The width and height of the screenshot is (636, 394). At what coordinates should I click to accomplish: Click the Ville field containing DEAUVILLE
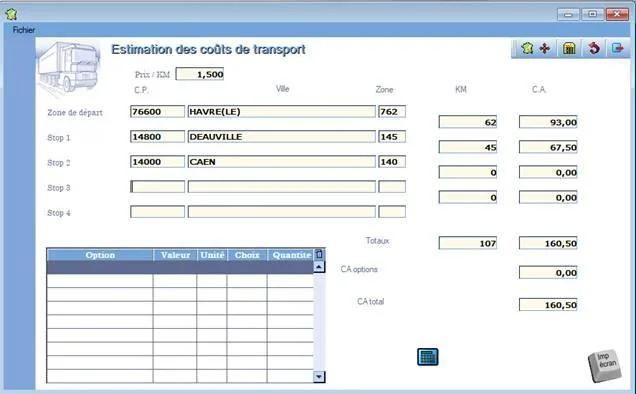[281, 137]
